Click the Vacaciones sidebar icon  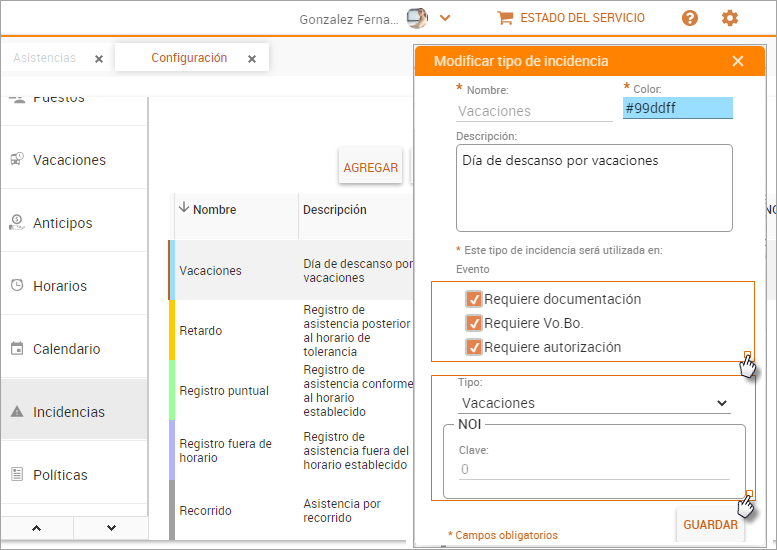[17, 160]
